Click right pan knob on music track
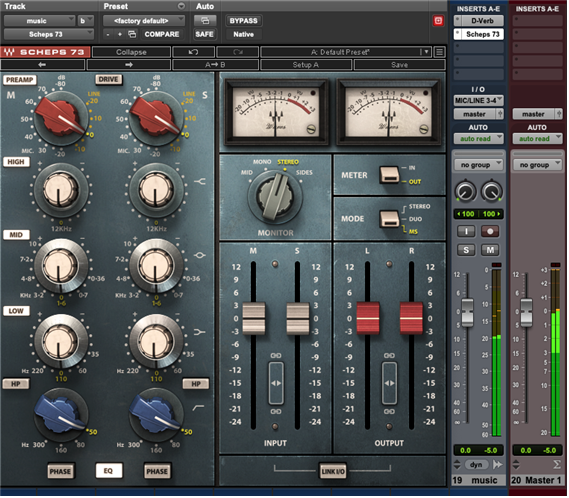This screenshot has width=569, height=498. pyautogui.click(x=491, y=191)
